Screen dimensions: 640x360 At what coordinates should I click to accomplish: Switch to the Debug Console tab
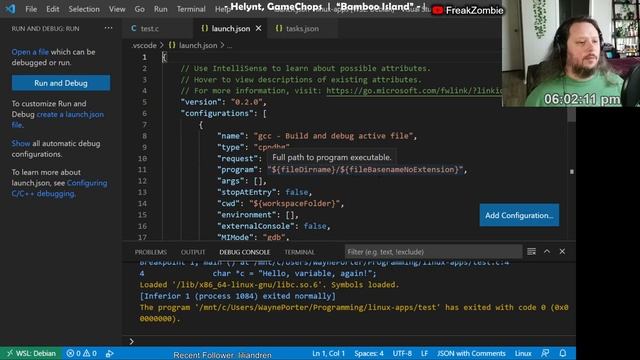(x=244, y=252)
